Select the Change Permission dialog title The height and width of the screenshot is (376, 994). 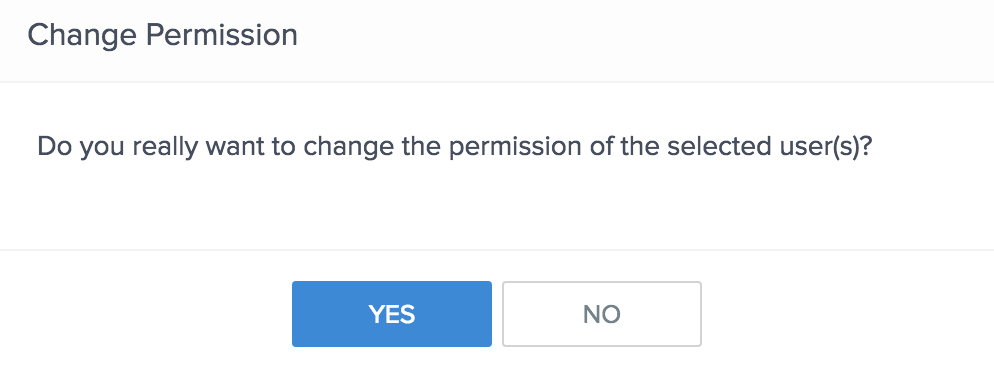tap(163, 35)
